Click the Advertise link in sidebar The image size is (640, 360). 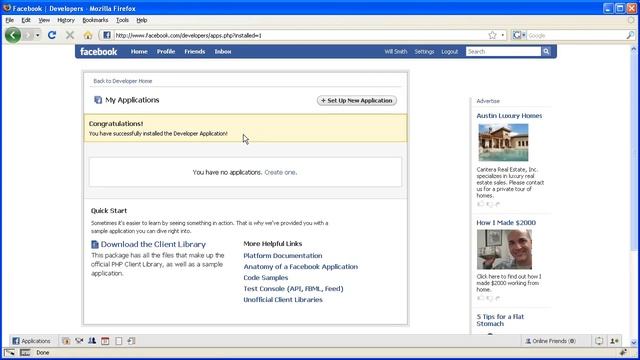click(x=488, y=101)
